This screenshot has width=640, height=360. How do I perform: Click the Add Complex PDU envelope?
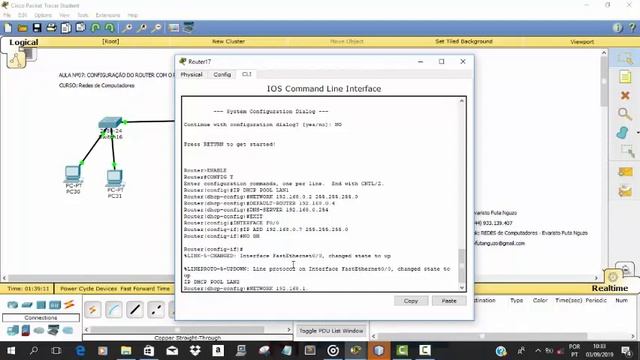tap(625, 191)
